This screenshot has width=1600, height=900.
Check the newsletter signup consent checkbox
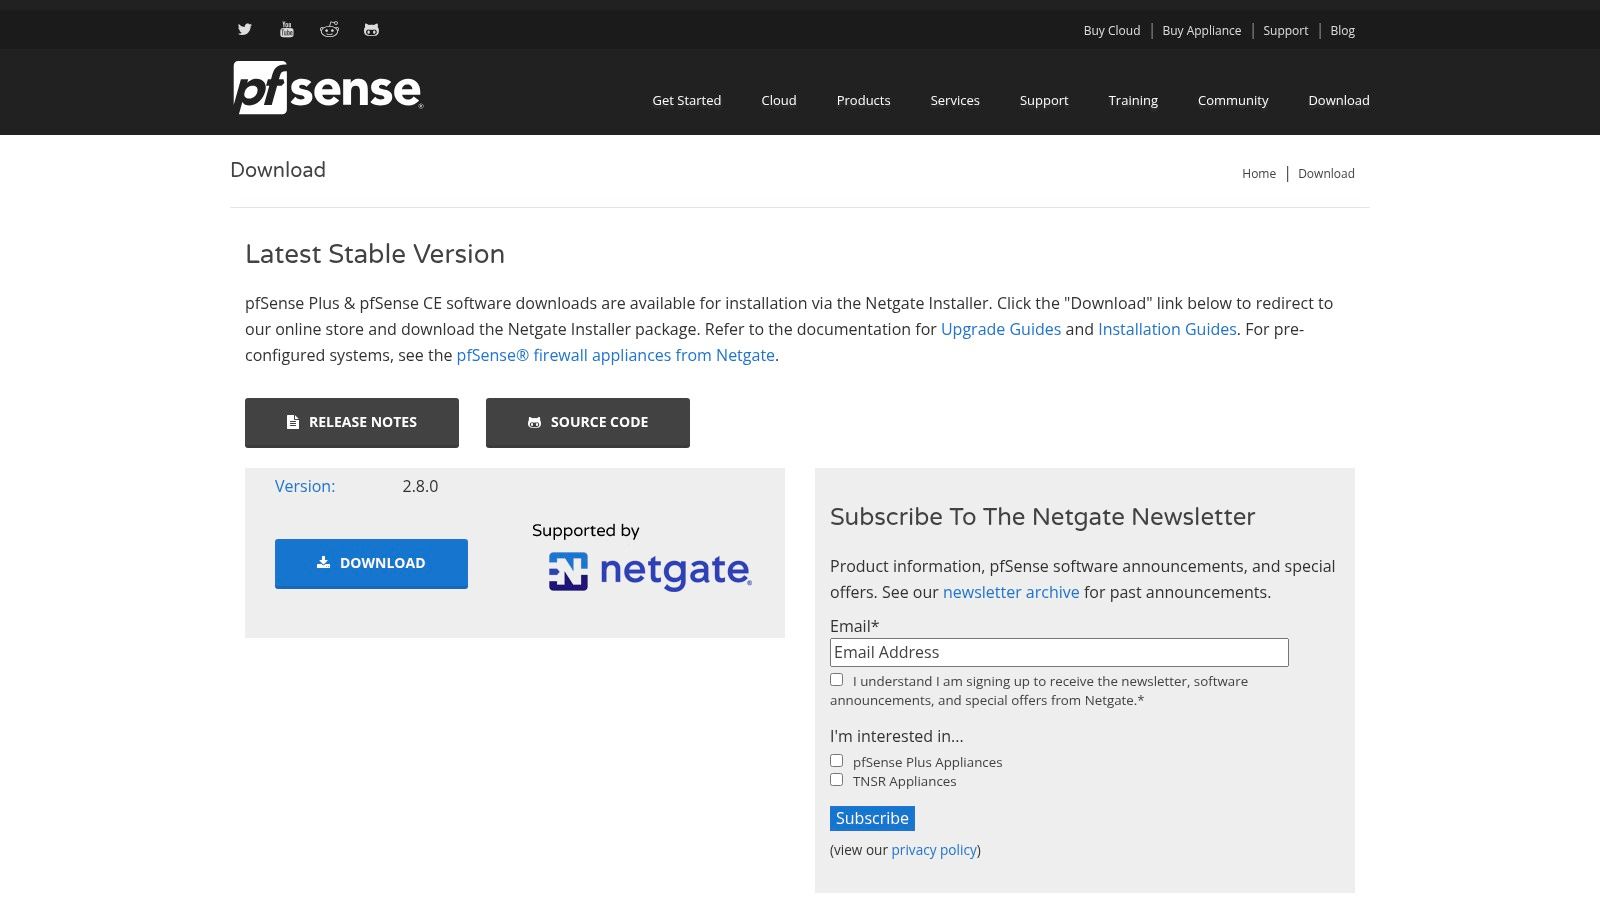pyautogui.click(x=836, y=679)
